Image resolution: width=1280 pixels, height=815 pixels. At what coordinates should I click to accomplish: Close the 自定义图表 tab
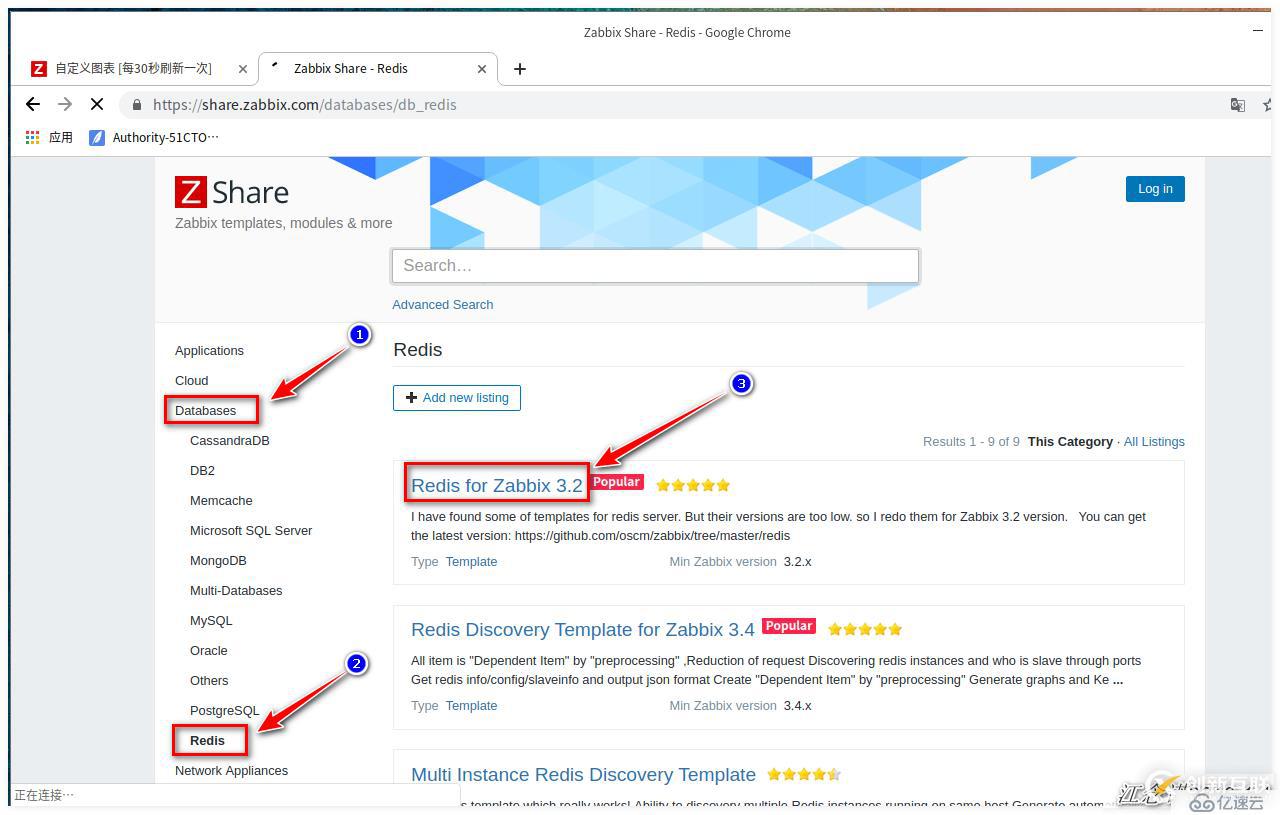point(243,69)
